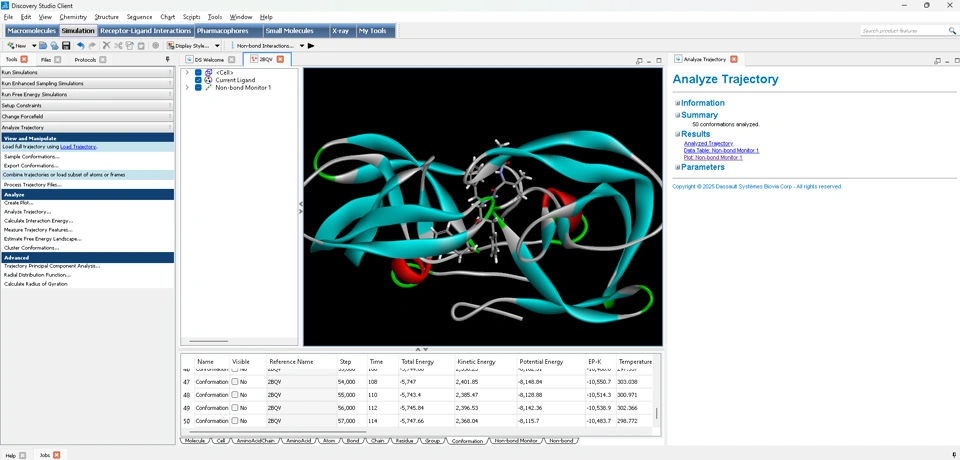960x460 pixels.
Task: Expand the Parameters section
Action: point(677,167)
